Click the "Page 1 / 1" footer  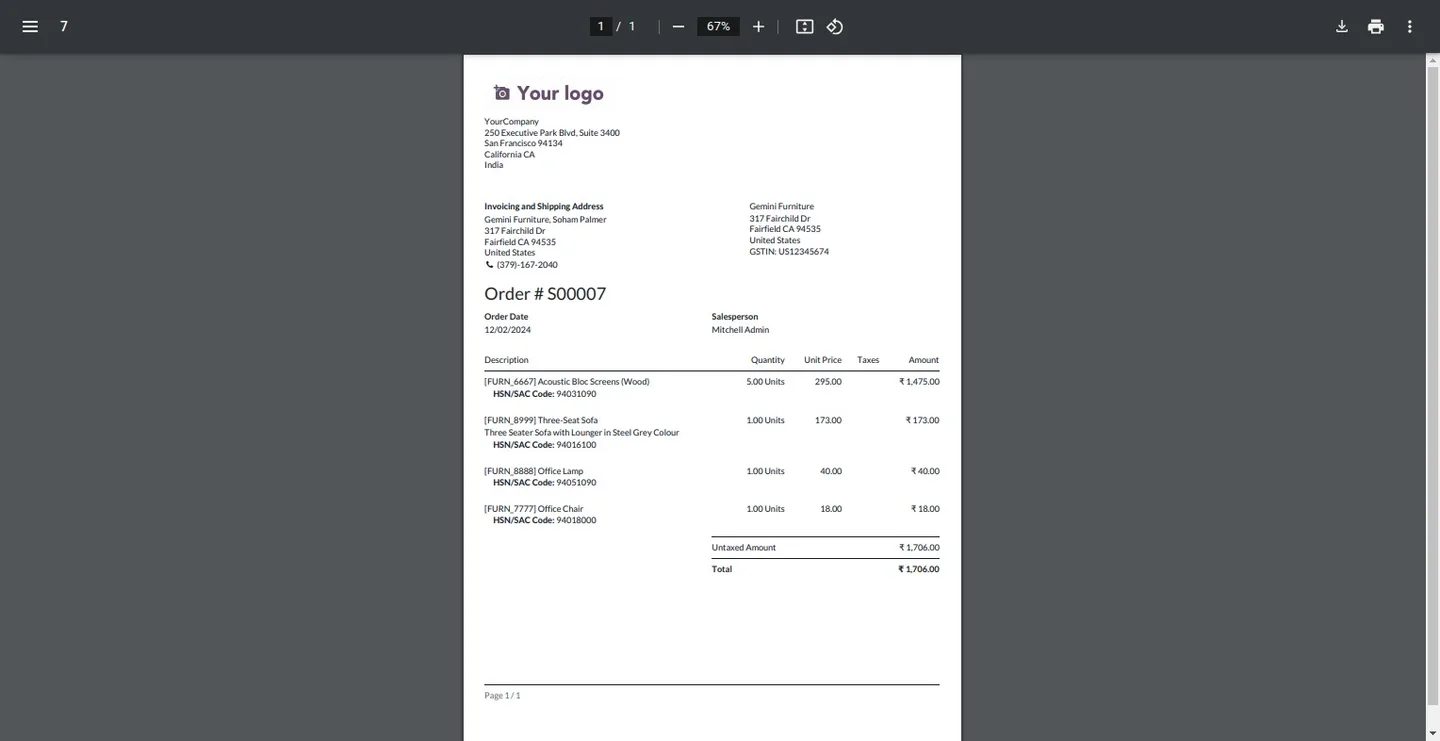pos(503,696)
